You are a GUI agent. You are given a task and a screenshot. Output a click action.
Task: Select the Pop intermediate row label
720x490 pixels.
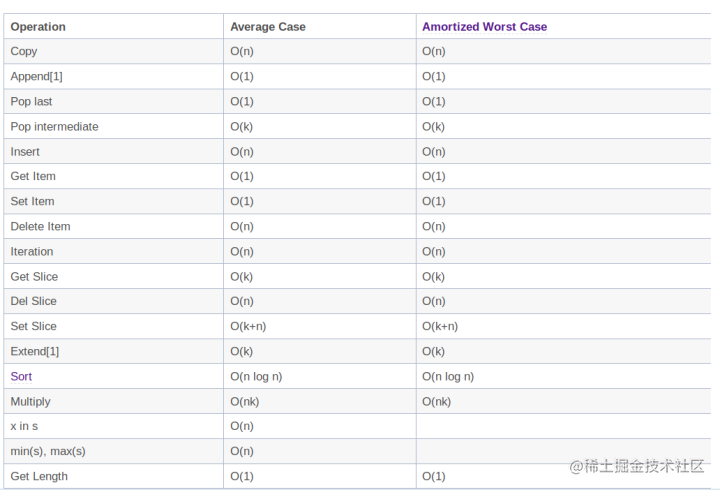click(54, 127)
